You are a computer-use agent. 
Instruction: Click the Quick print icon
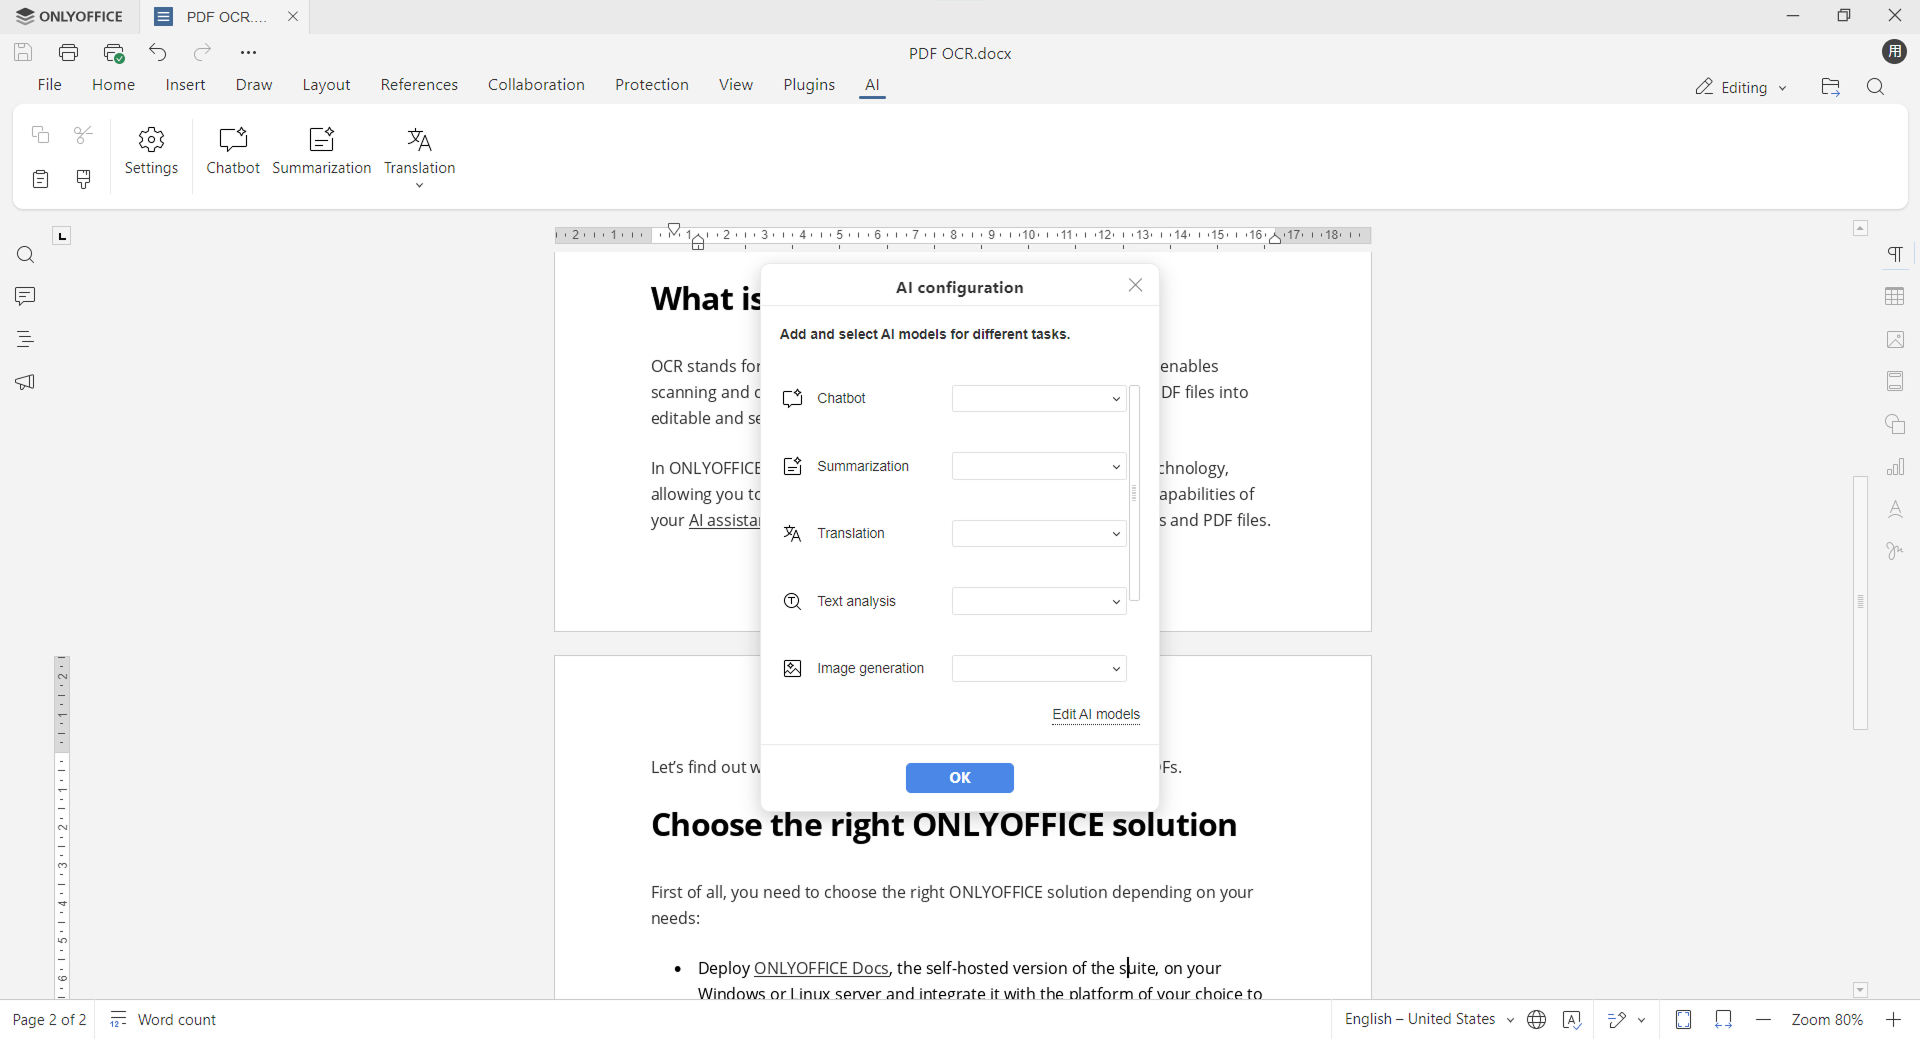[x=114, y=53]
